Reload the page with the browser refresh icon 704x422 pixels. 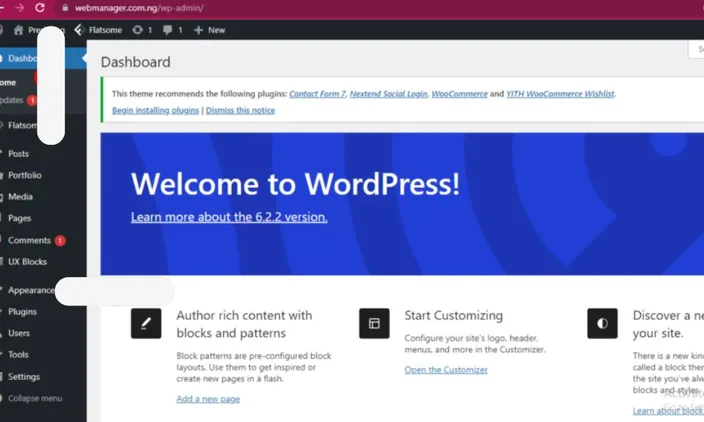pyautogui.click(x=40, y=8)
